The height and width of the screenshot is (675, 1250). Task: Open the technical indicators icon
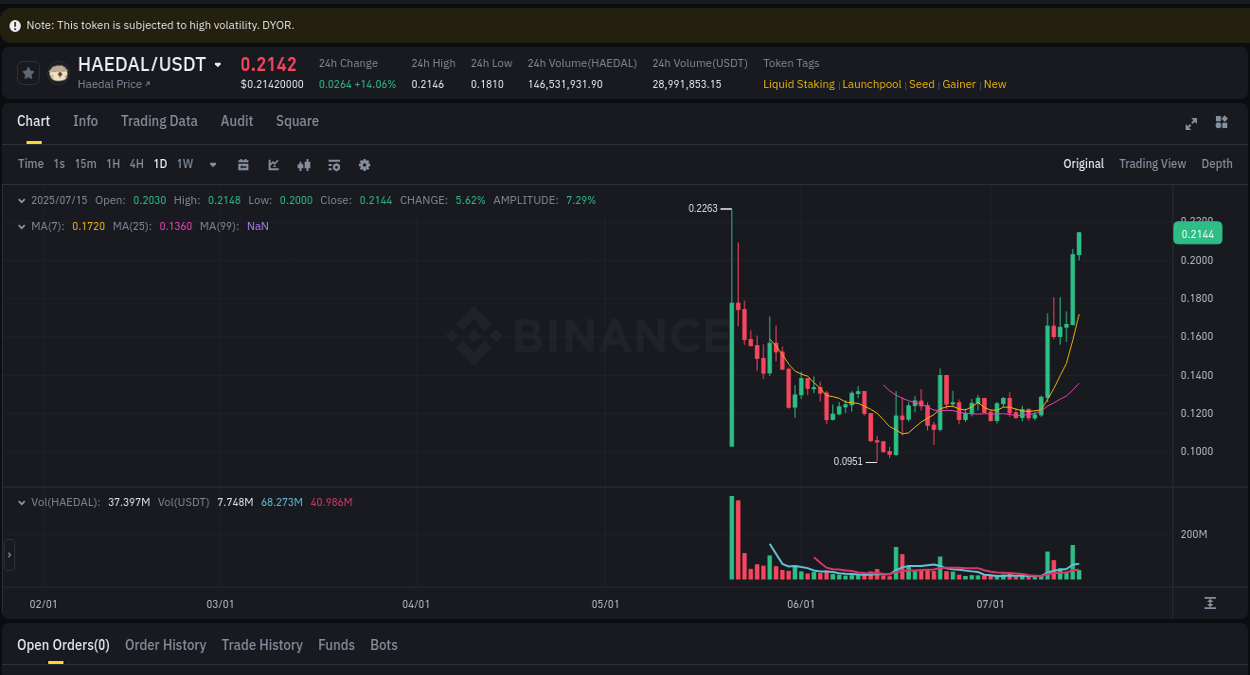(x=304, y=164)
